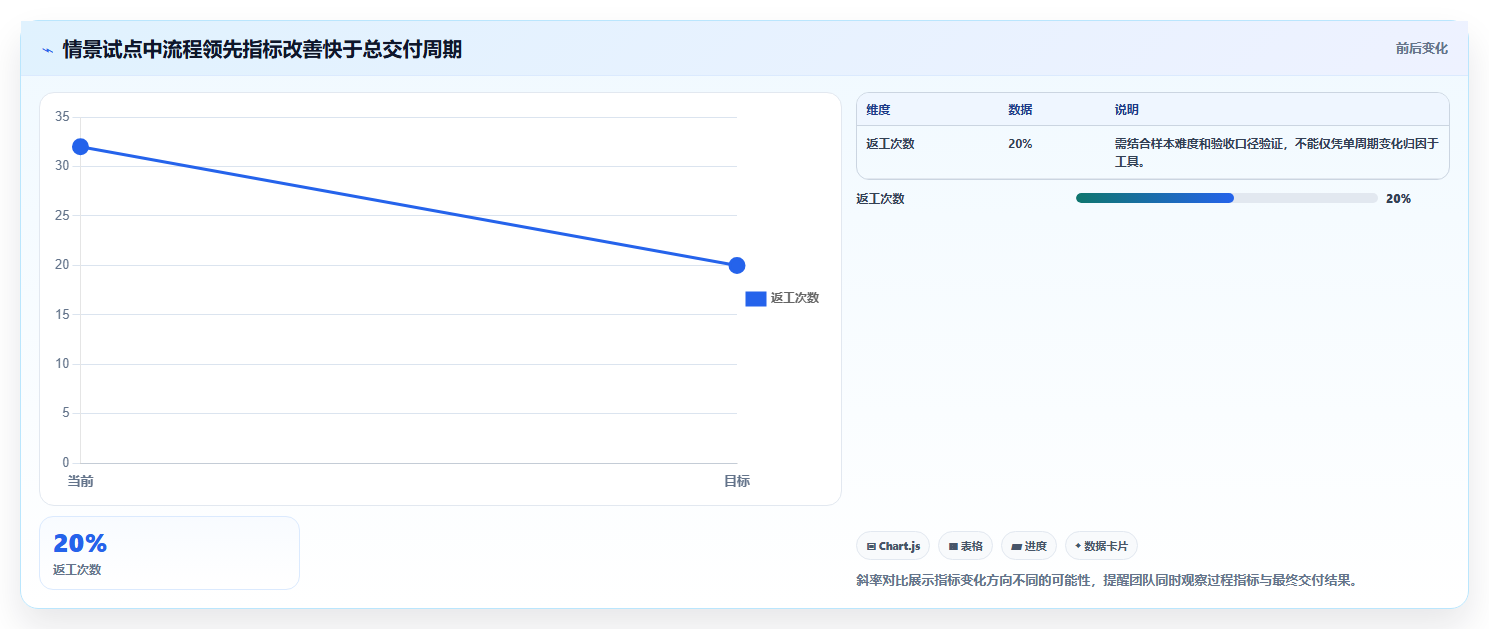Click the 表格 tag
1489x629 pixels.
pyautogui.click(x=966, y=546)
